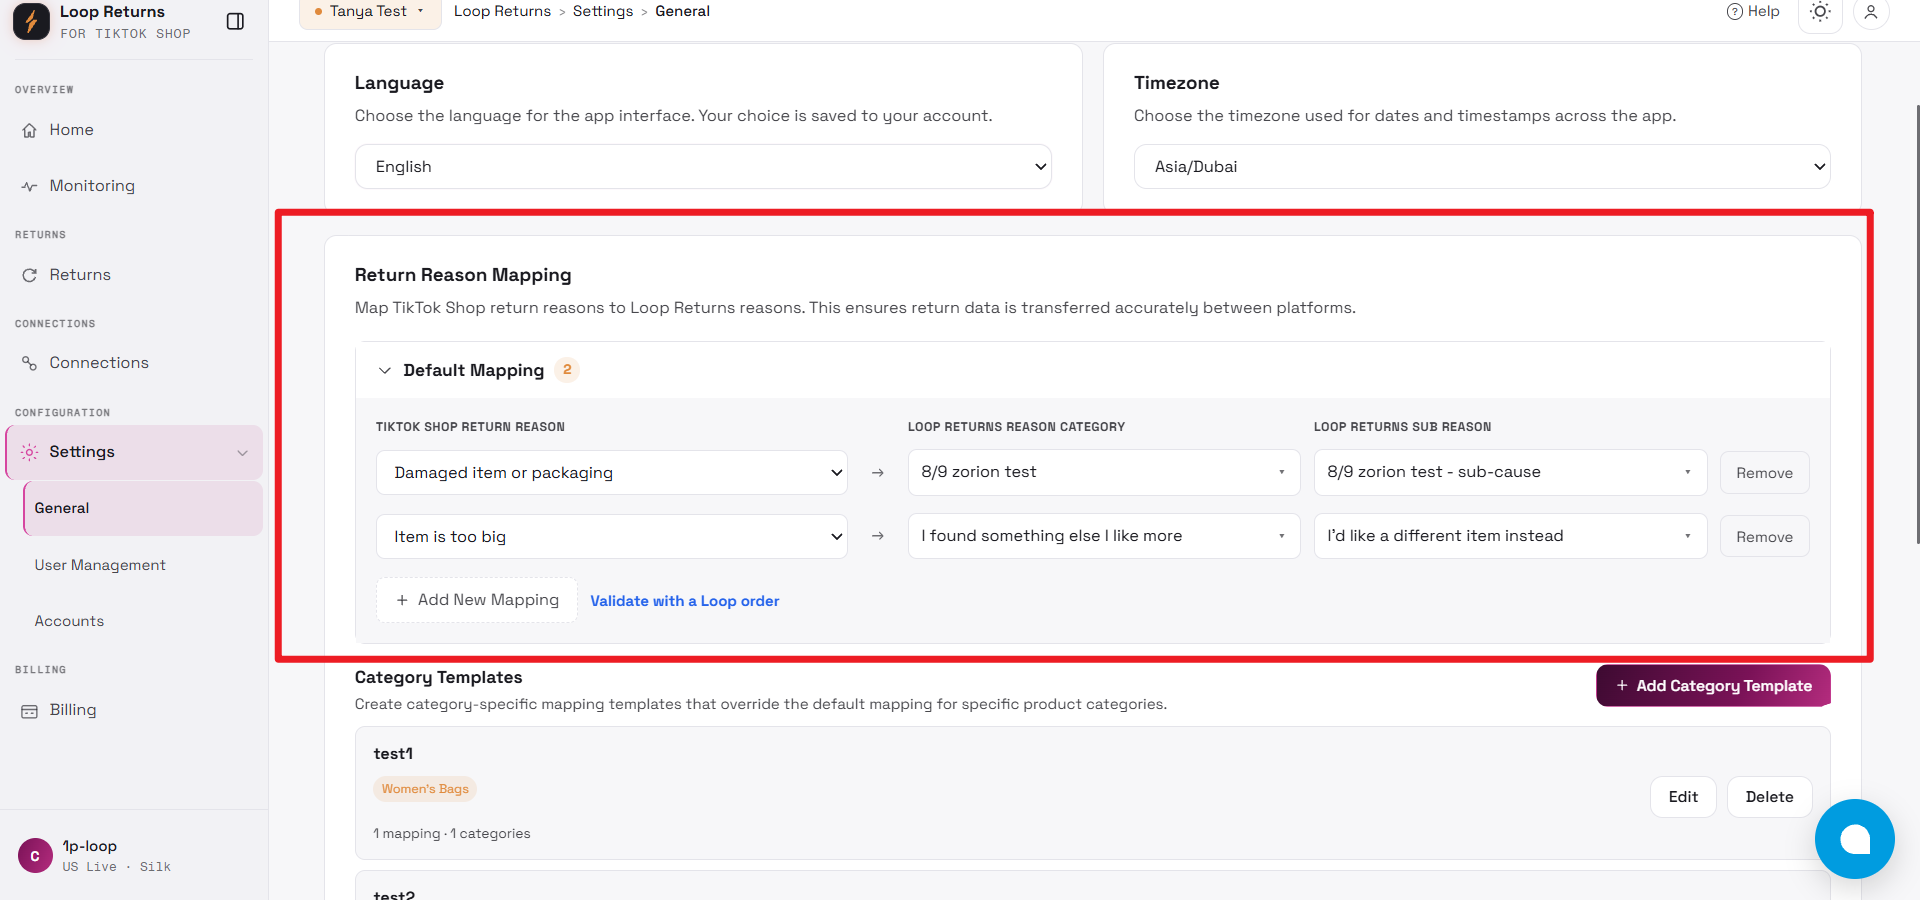Open Accounts settings page
The width and height of the screenshot is (1920, 900).
(x=69, y=621)
